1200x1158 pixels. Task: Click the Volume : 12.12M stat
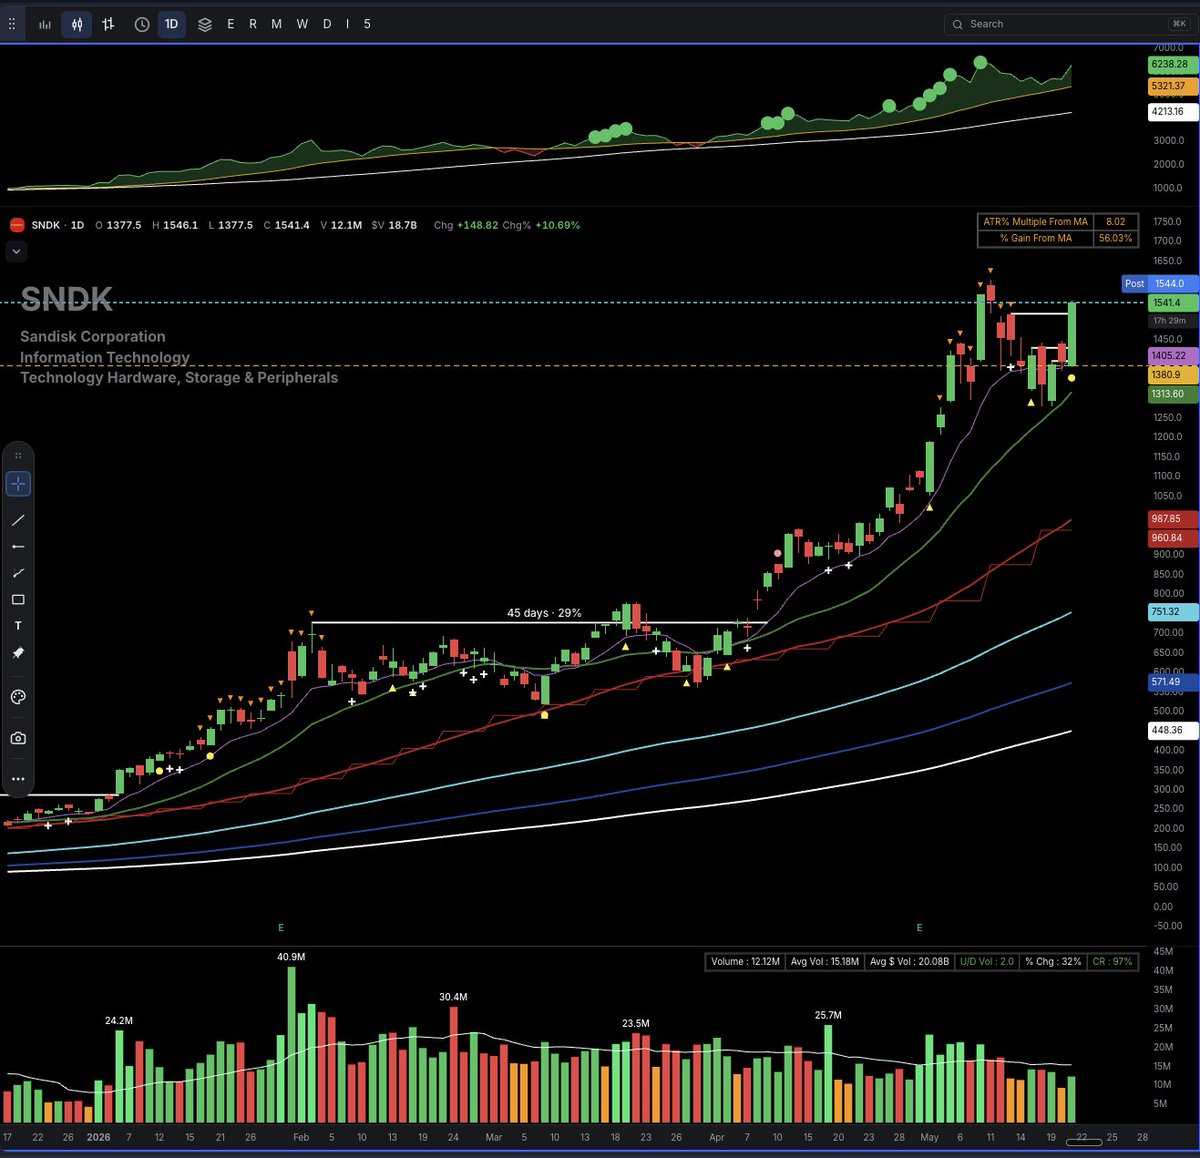click(x=744, y=961)
